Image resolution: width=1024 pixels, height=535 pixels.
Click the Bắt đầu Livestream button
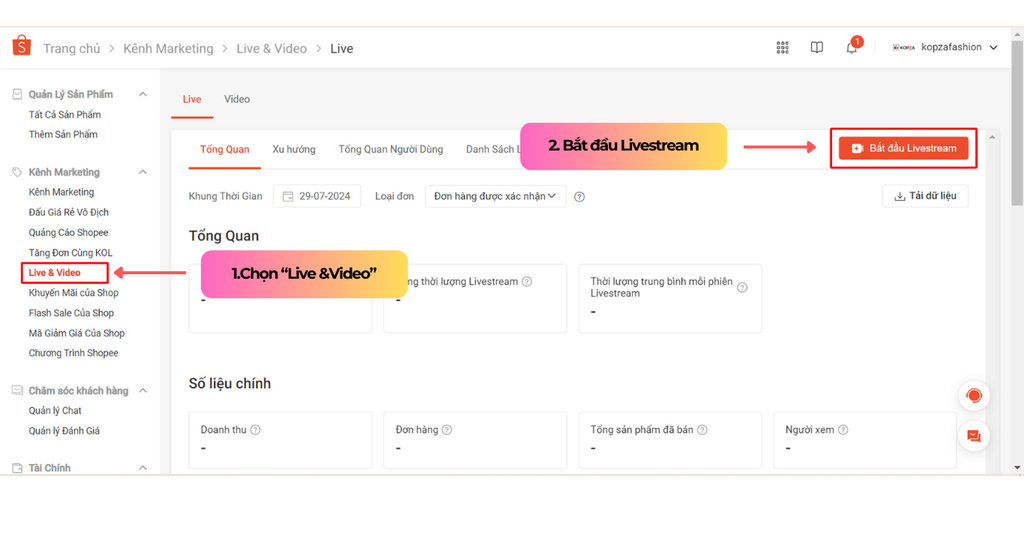pos(904,148)
